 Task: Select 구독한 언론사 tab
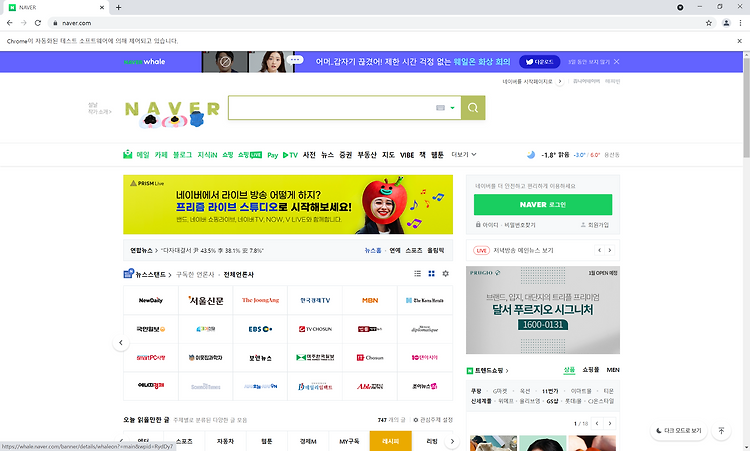pos(195,275)
